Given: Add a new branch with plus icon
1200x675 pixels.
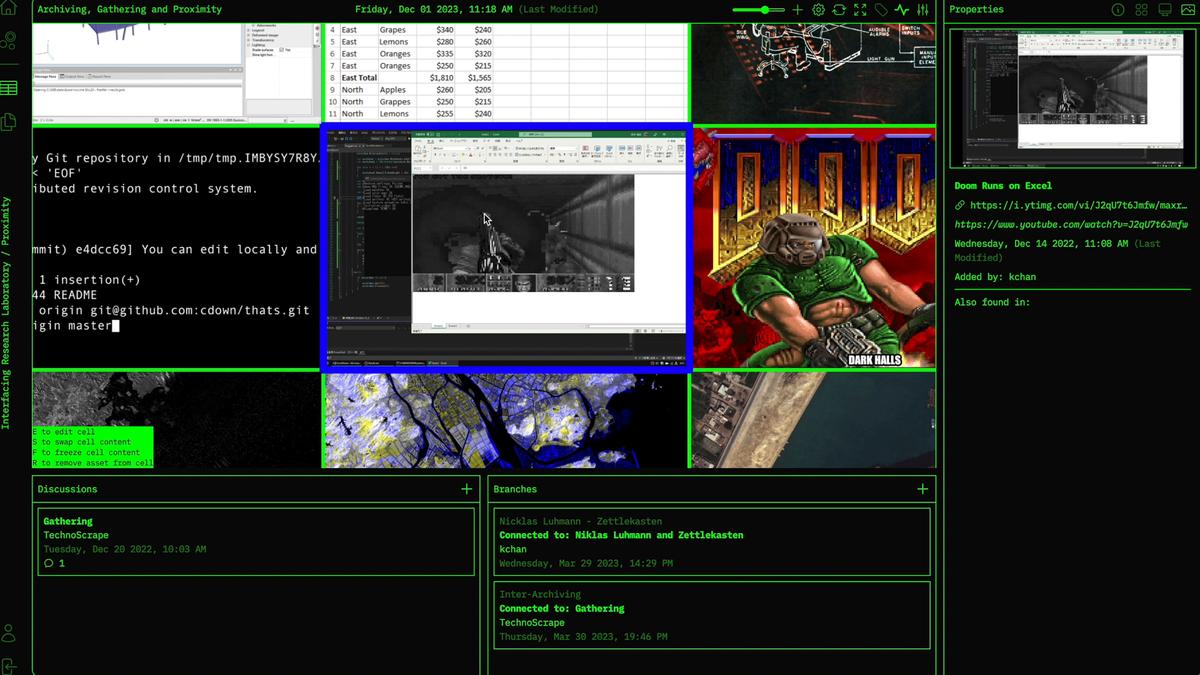Looking at the screenshot, I should pyautogui.click(x=922, y=489).
